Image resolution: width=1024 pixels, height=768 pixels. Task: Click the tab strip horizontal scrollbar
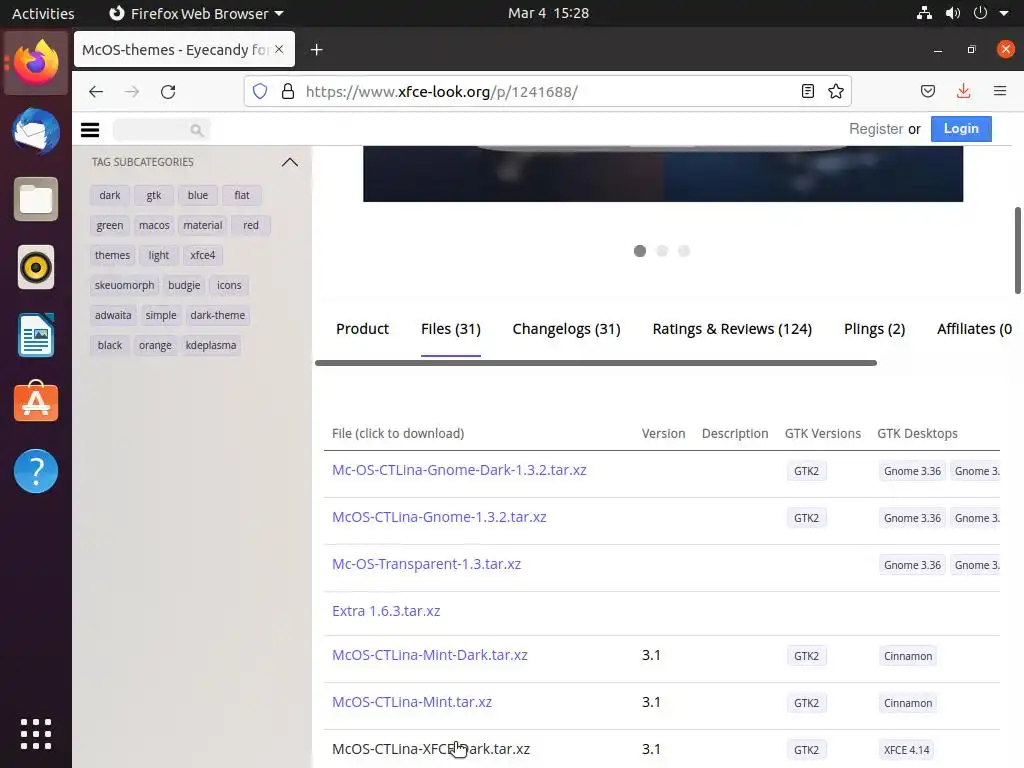[x=596, y=363]
